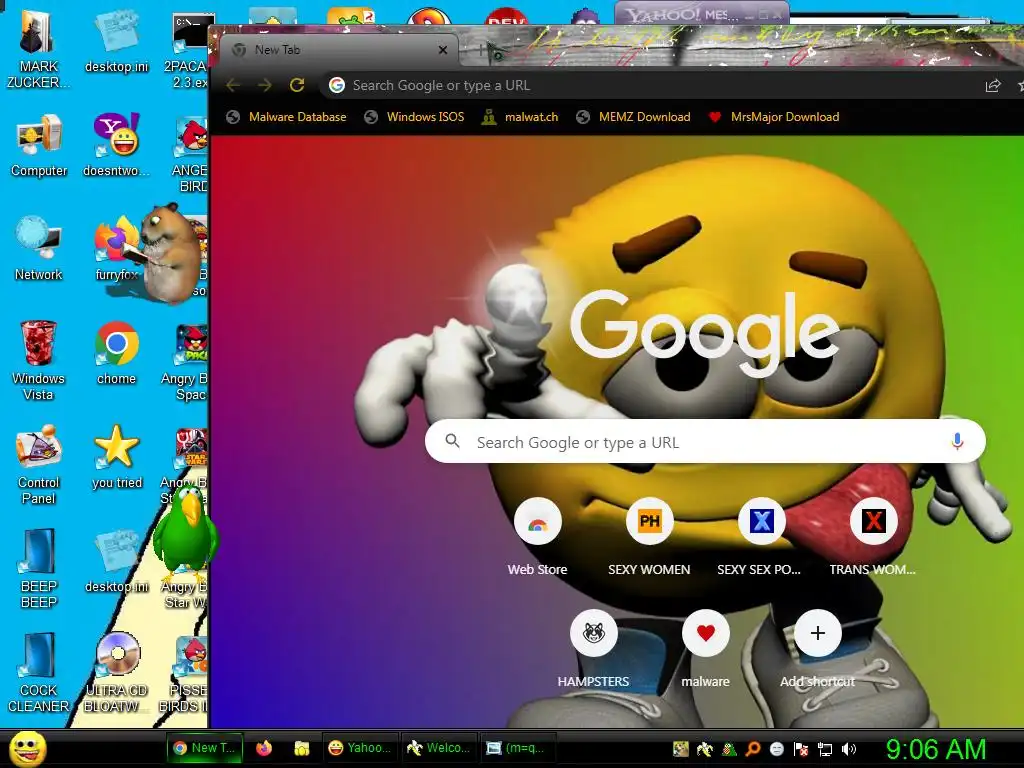Select the doesntwo... Yahoo desktop icon
This screenshot has width=1024, height=768.
(x=116, y=145)
